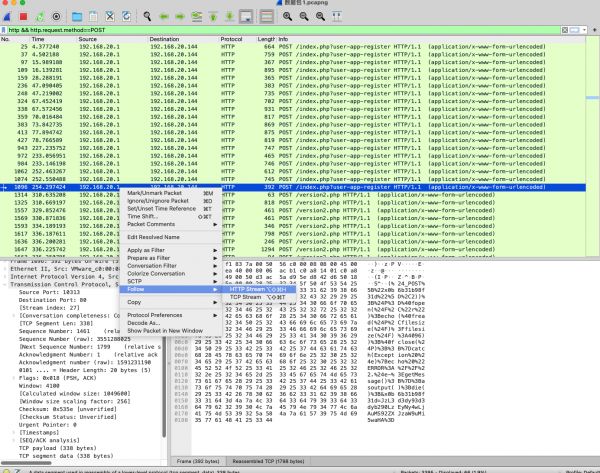The image size is (600, 473).
Task: Apply the display filter arrow button
Action: (574, 30)
